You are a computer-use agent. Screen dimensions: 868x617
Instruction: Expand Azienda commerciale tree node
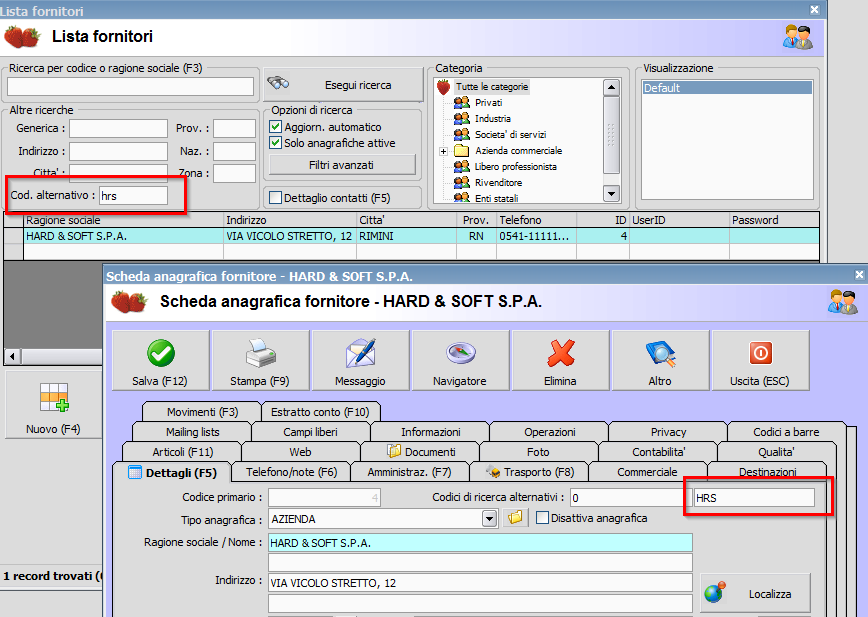[x=443, y=151]
